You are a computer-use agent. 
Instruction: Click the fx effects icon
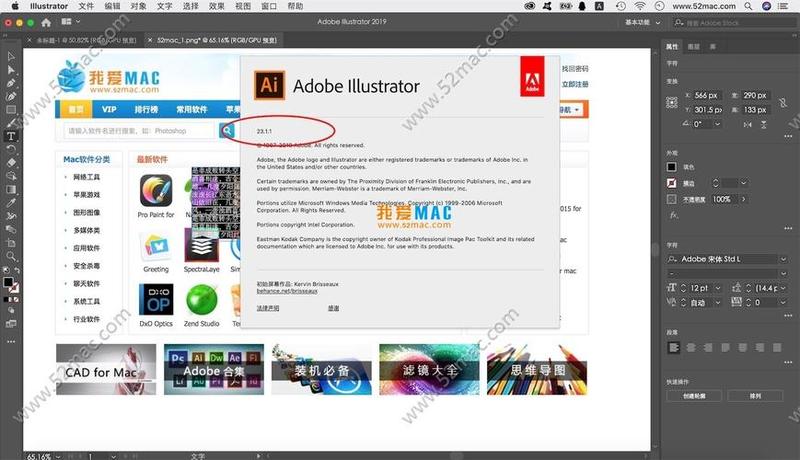coord(673,215)
